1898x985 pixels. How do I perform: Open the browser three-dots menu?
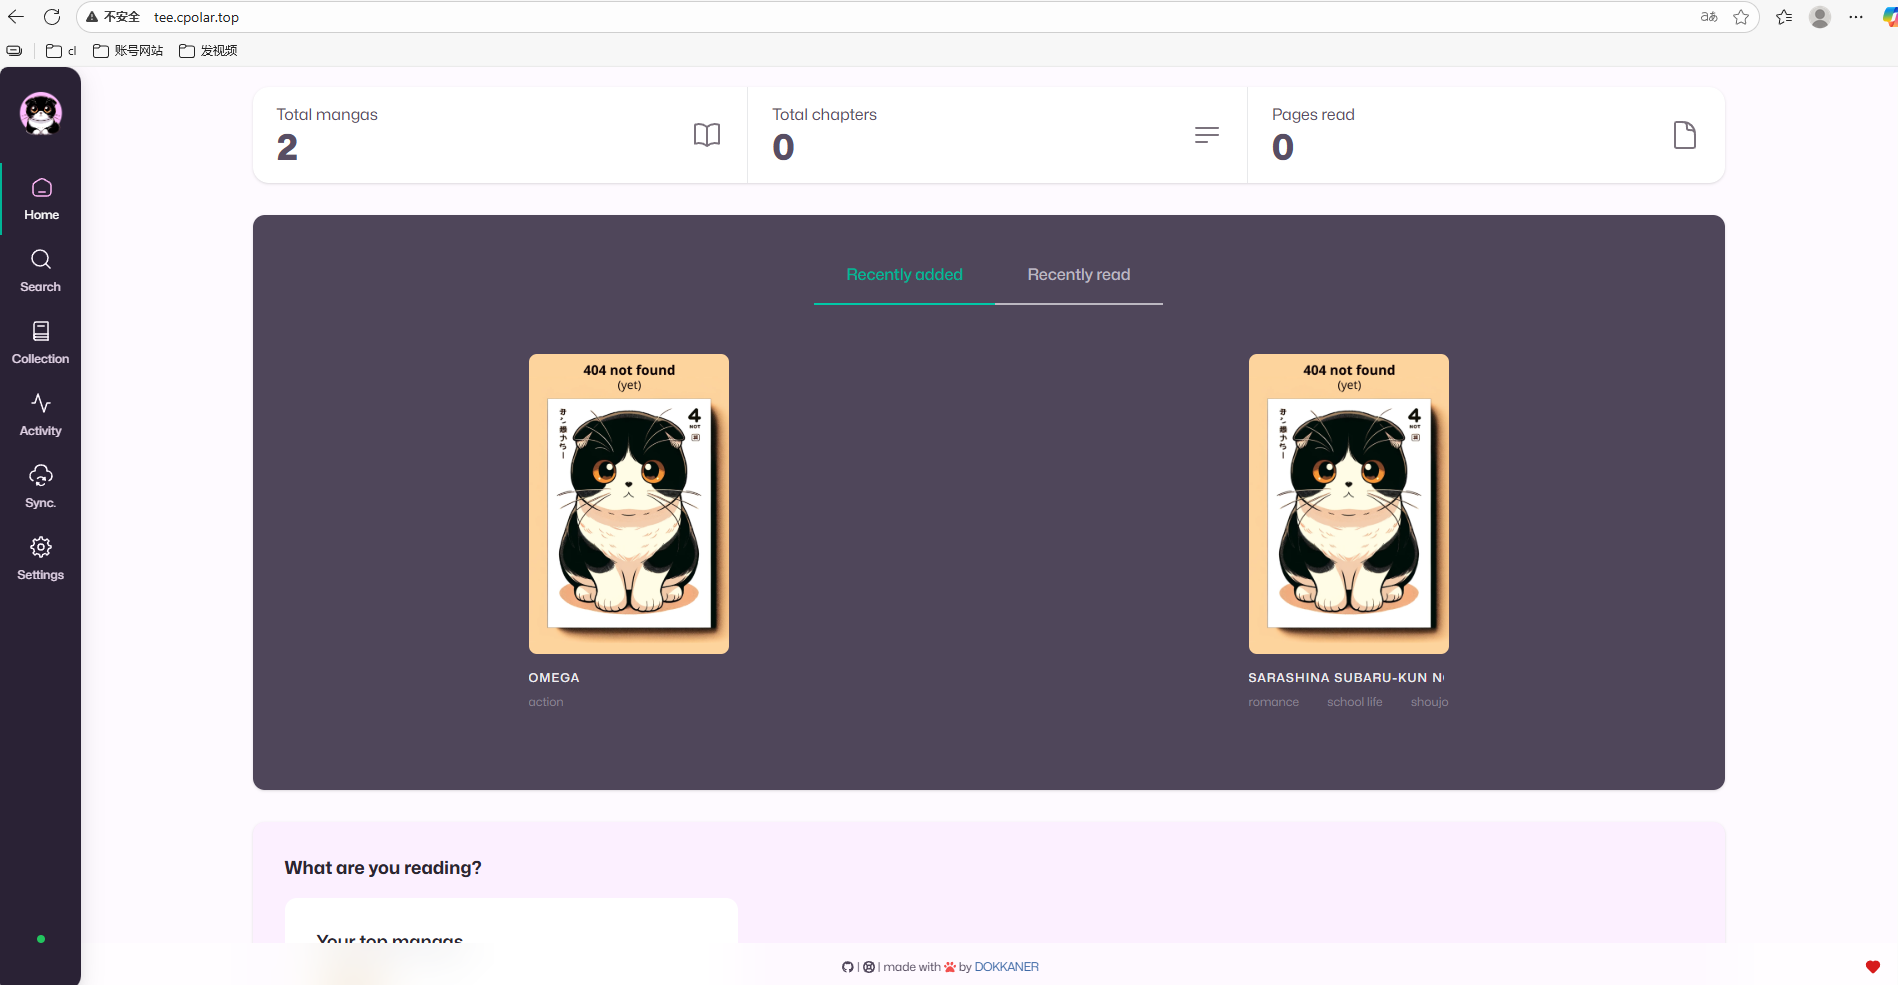(x=1856, y=17)
